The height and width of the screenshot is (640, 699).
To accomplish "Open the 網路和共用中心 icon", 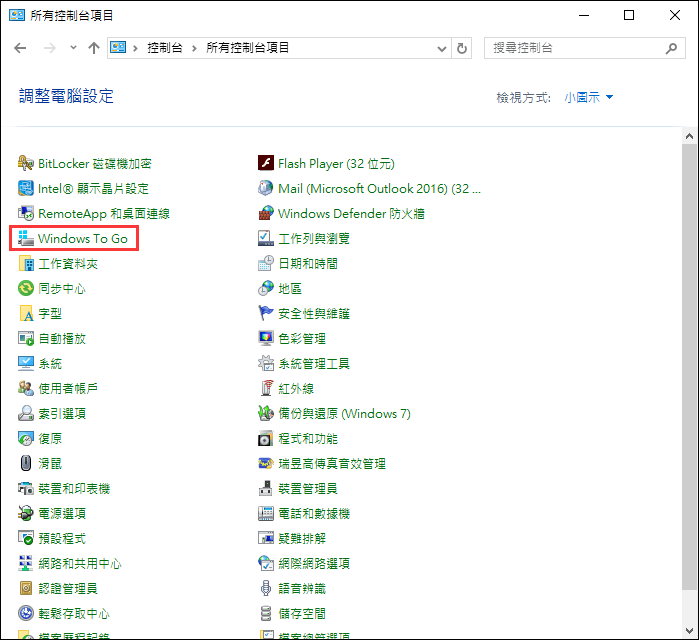I will (25, 563).
